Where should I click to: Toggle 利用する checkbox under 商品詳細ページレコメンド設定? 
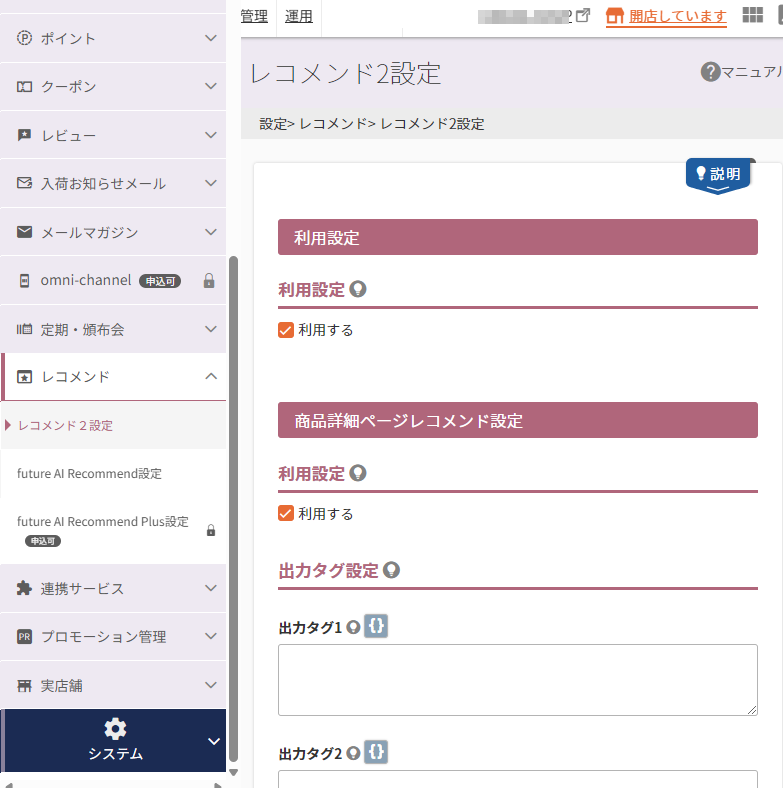pos(286,513)
